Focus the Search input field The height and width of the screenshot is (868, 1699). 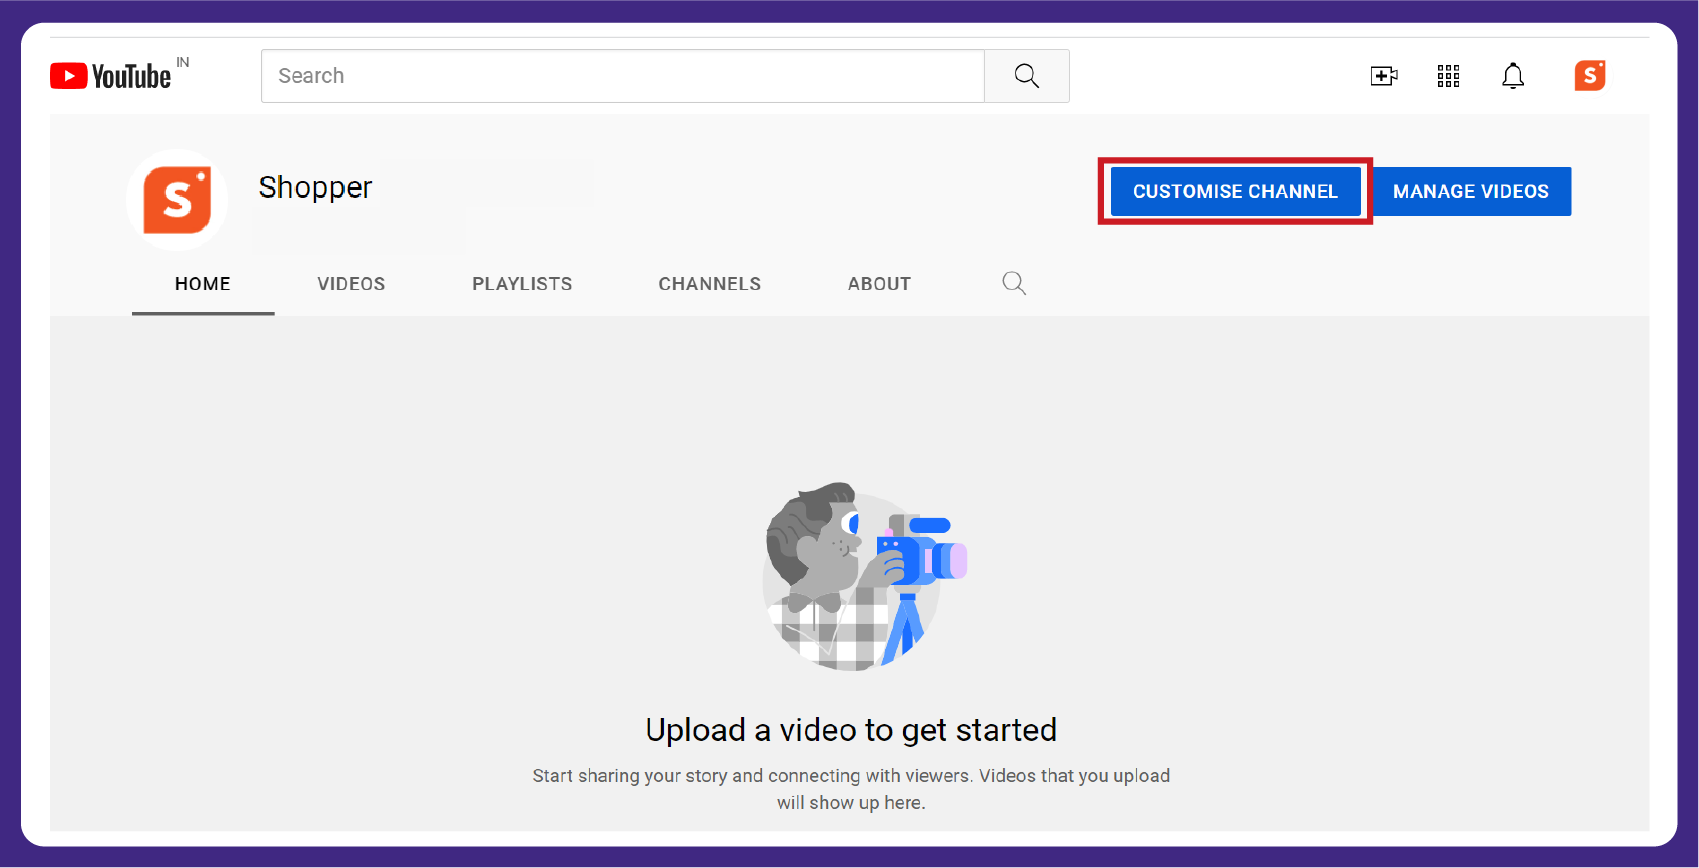click(623, 76)
